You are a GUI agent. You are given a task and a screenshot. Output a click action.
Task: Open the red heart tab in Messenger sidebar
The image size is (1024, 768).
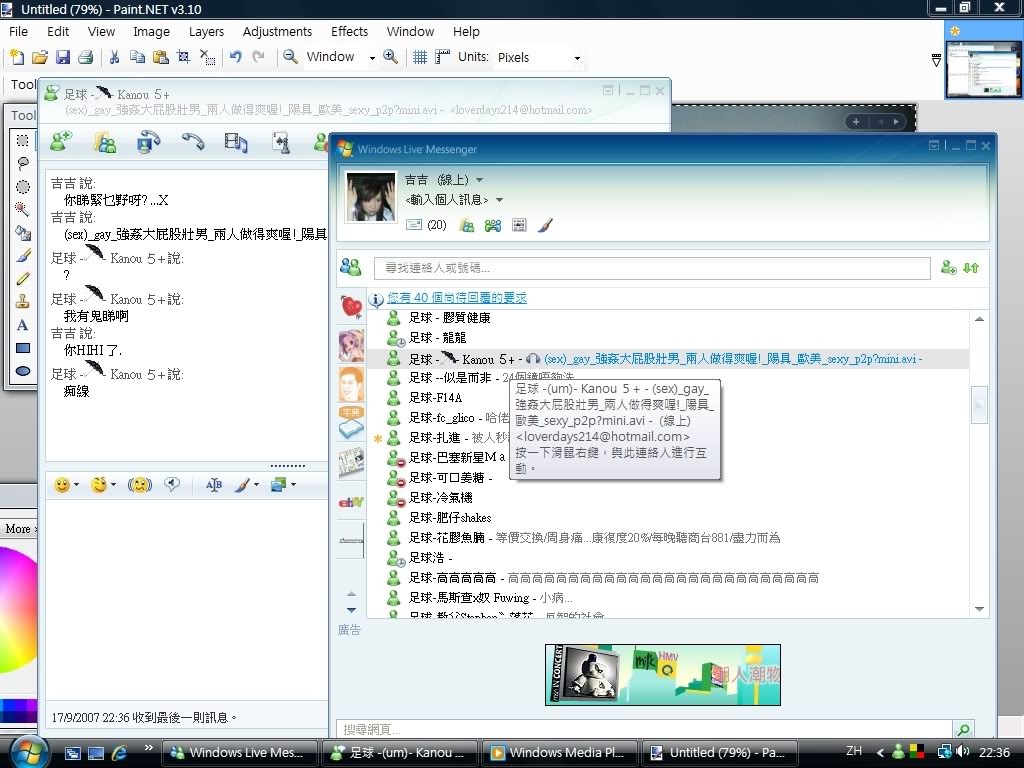point(351,306)
